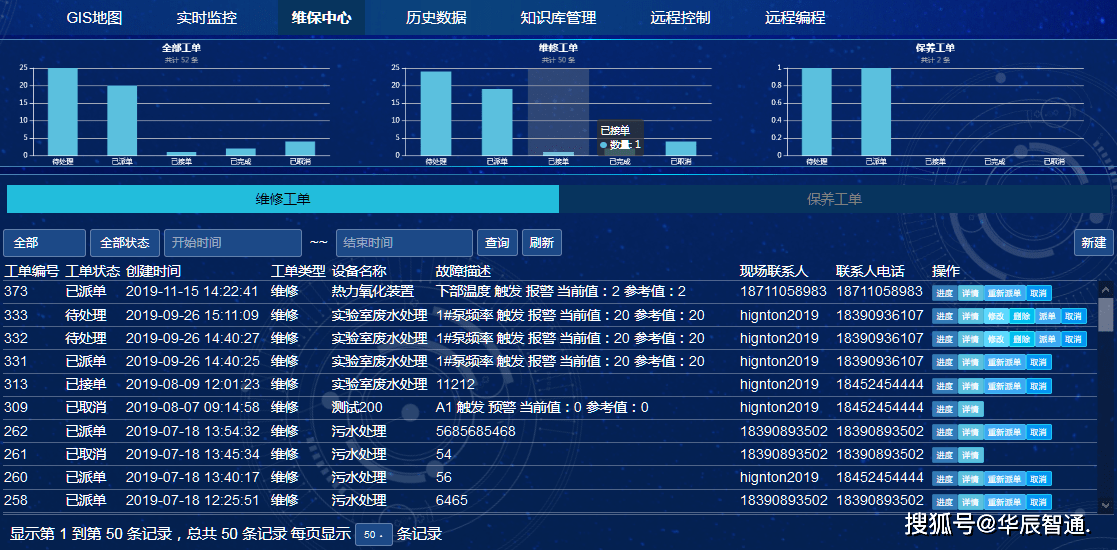This screenshot has height=550, width=1117.
Task: Open 详情 for work order 309
Action: tap(970, 409)
